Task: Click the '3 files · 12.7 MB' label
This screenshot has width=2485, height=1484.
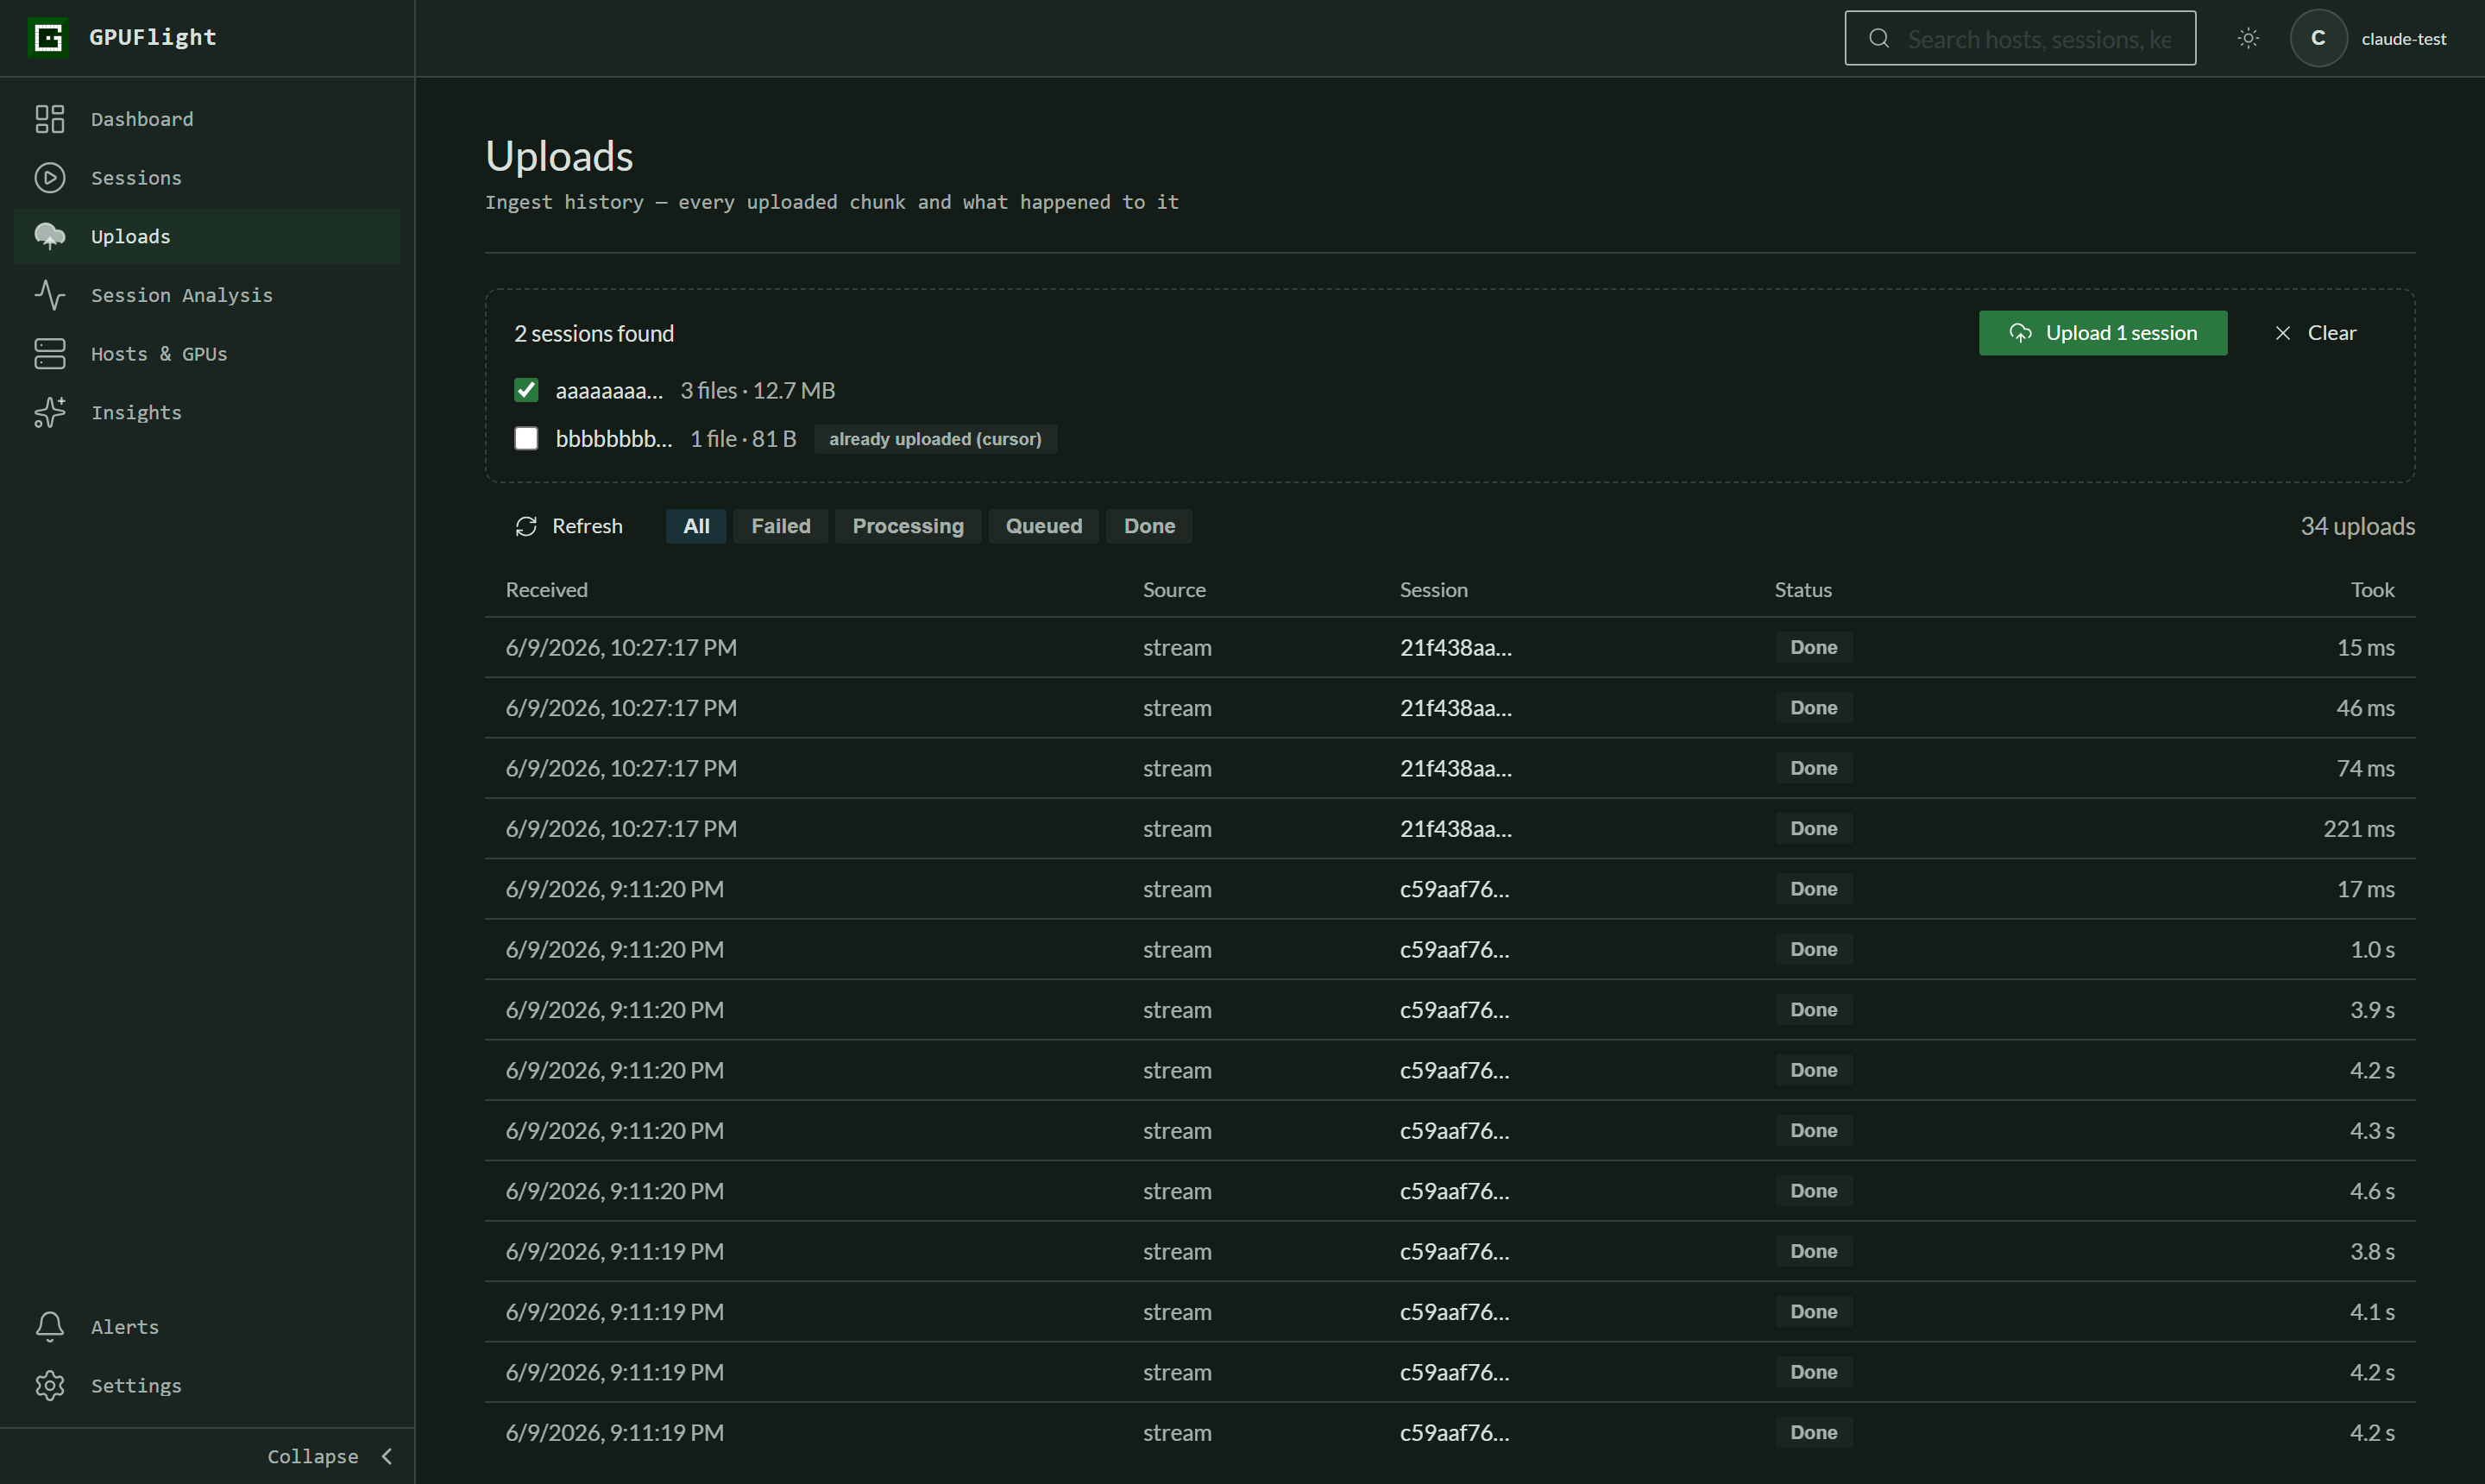Action: click(757, 390)
